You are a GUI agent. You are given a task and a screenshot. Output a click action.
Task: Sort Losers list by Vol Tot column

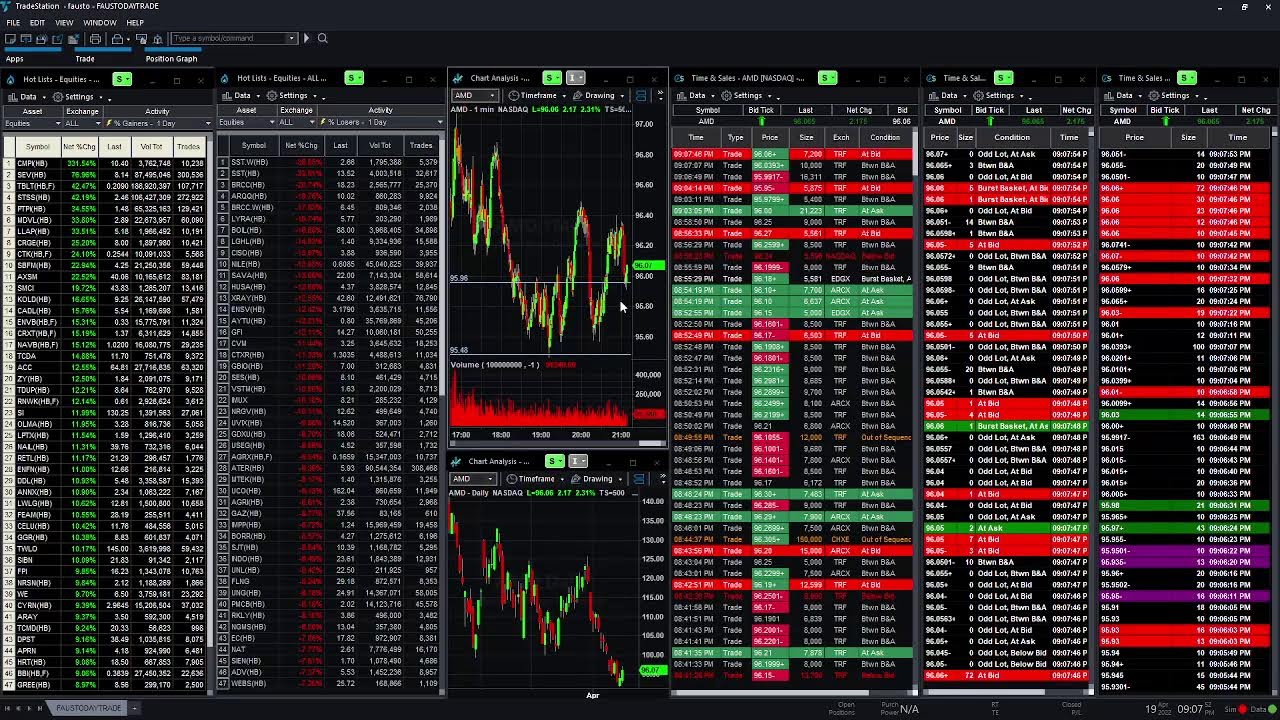click(380, 146)
